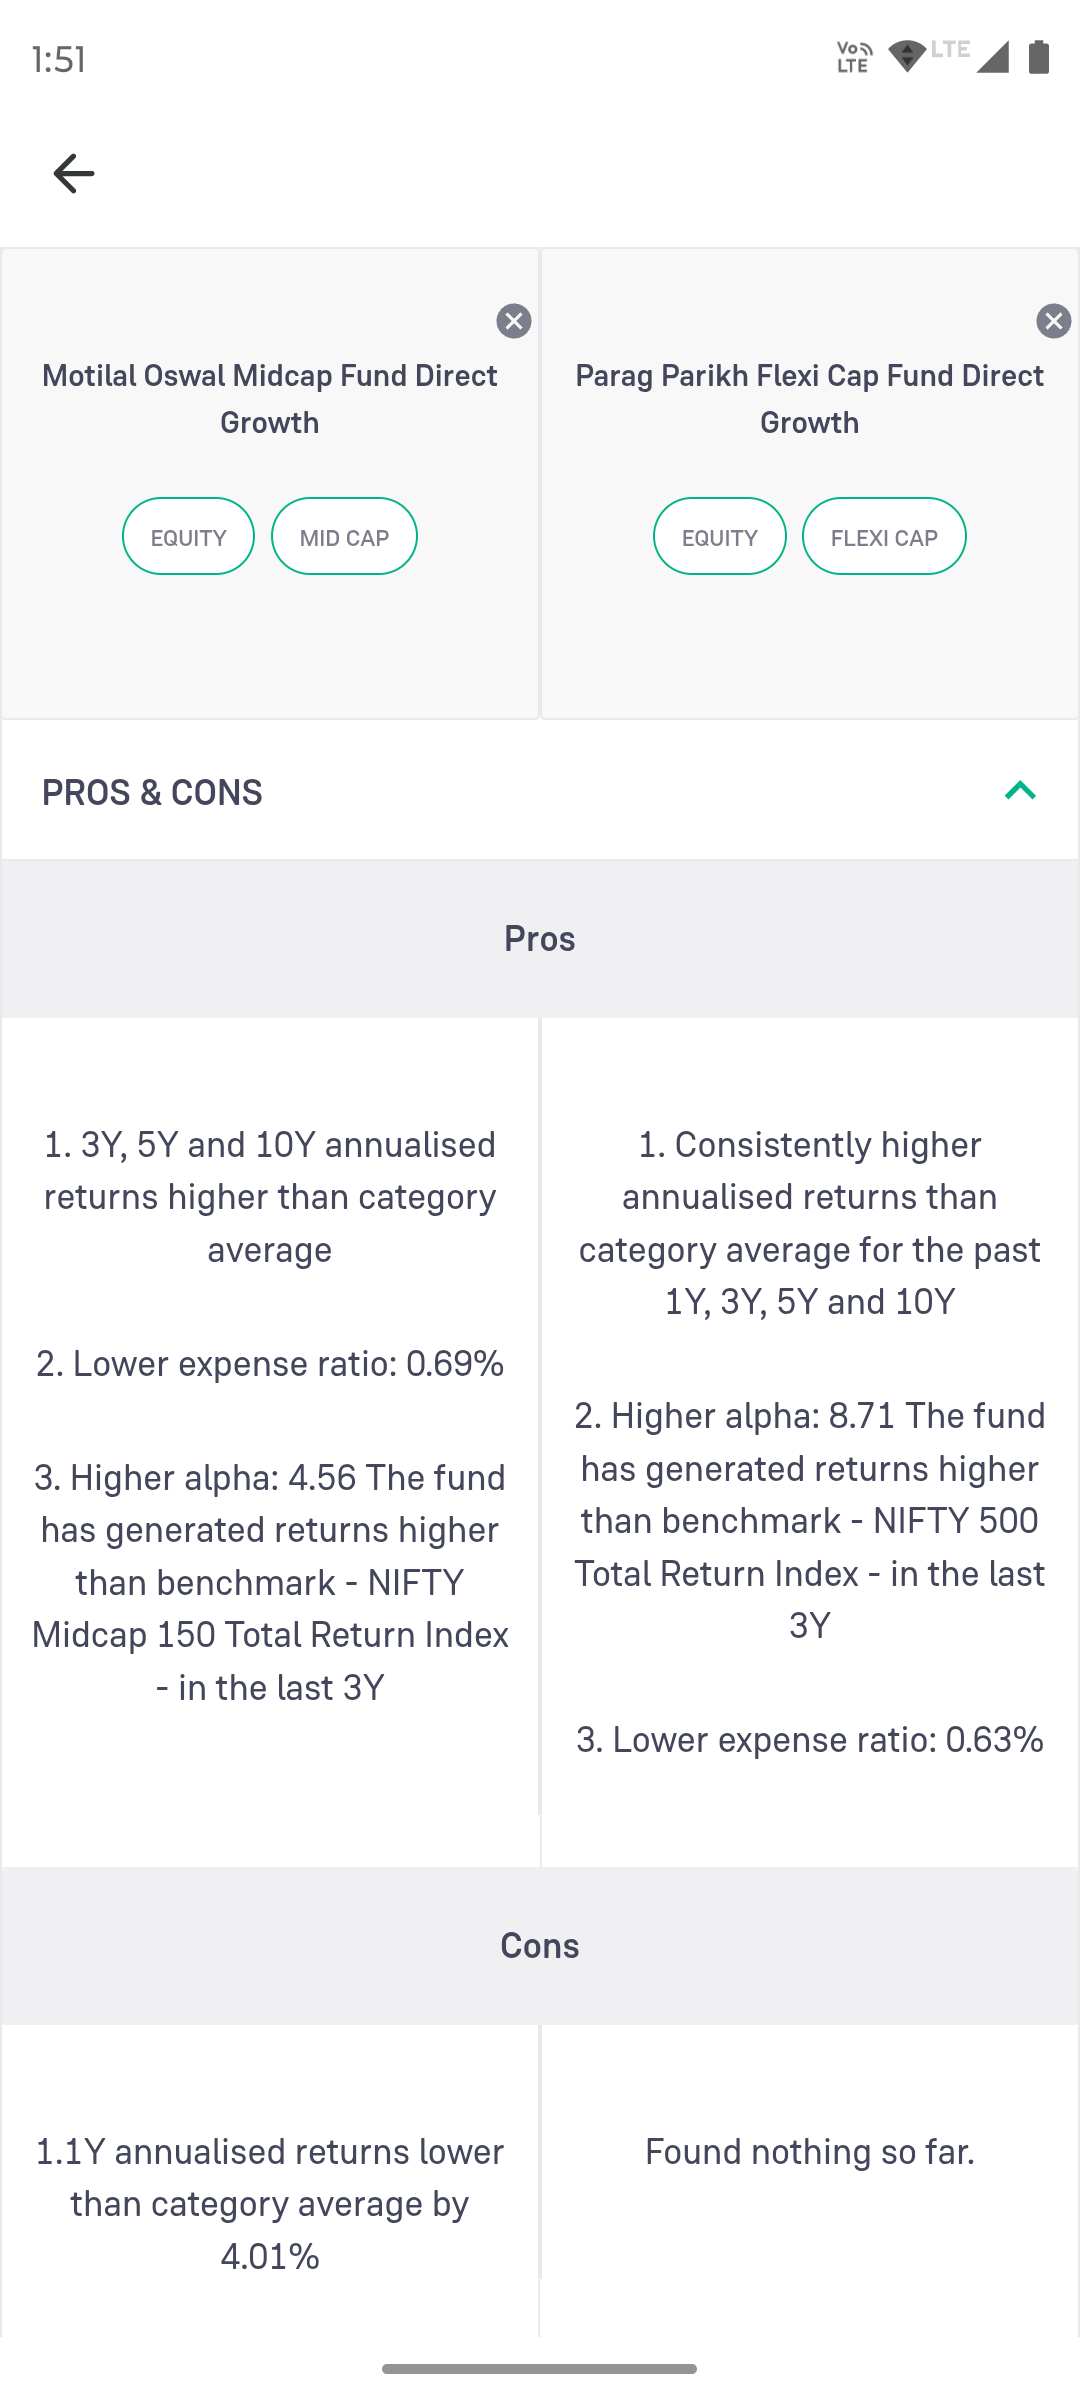Screen dimensions: 1080x2400
Task: Tap the bottom home gesture bar
Action: [540, 2368]
